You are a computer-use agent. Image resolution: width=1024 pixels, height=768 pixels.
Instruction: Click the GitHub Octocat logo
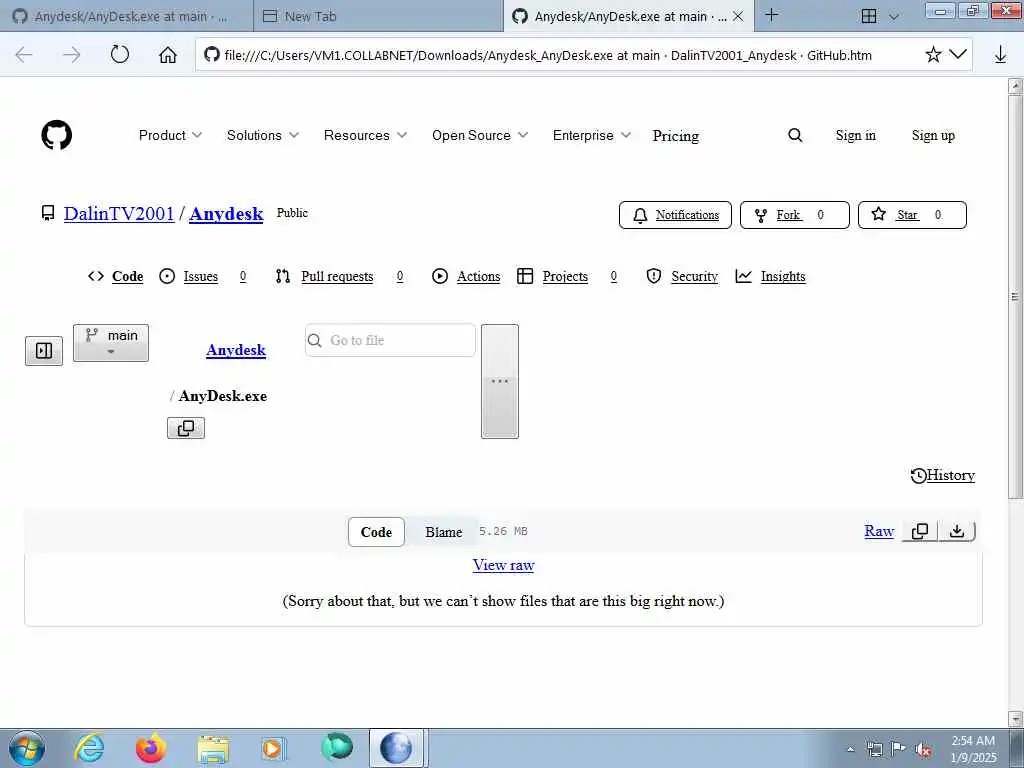[57, 135]
